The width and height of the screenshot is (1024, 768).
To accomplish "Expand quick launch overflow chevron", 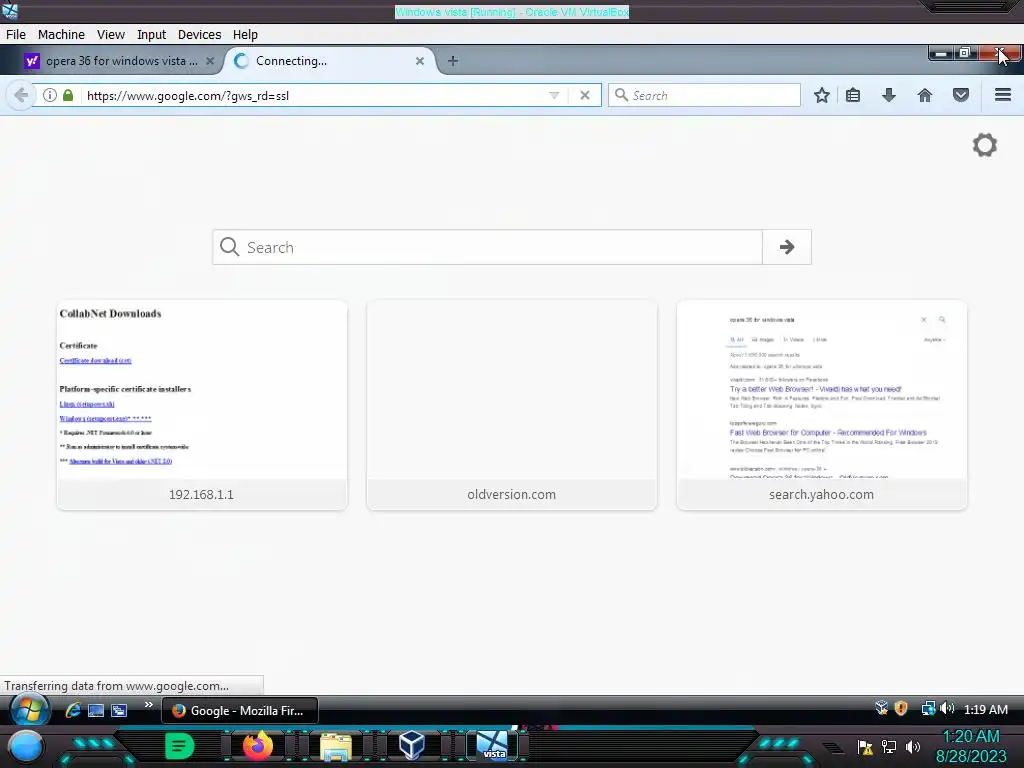I will (x=148, y=705).
